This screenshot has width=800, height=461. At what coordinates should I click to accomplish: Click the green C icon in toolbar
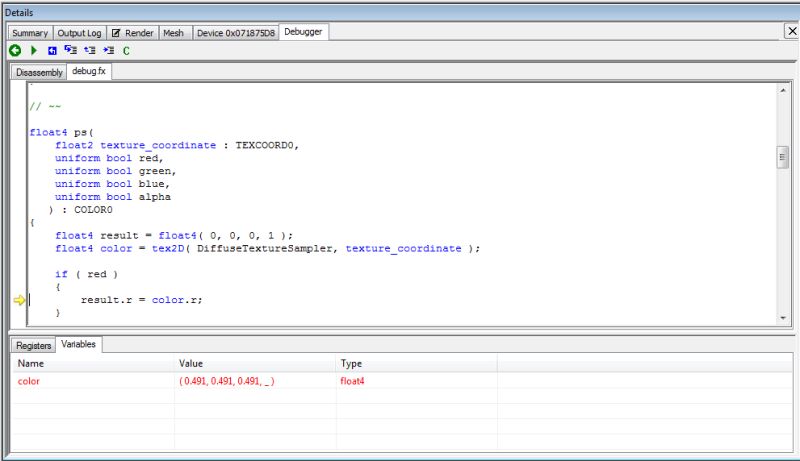[x=126, y=50]
